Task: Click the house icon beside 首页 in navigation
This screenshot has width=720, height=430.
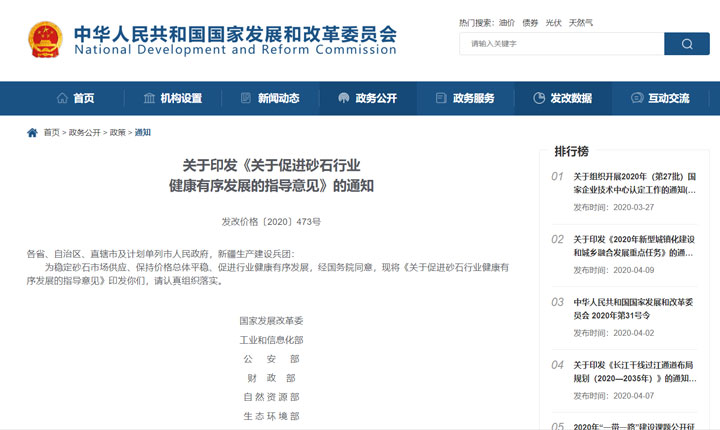Action: 60,98
